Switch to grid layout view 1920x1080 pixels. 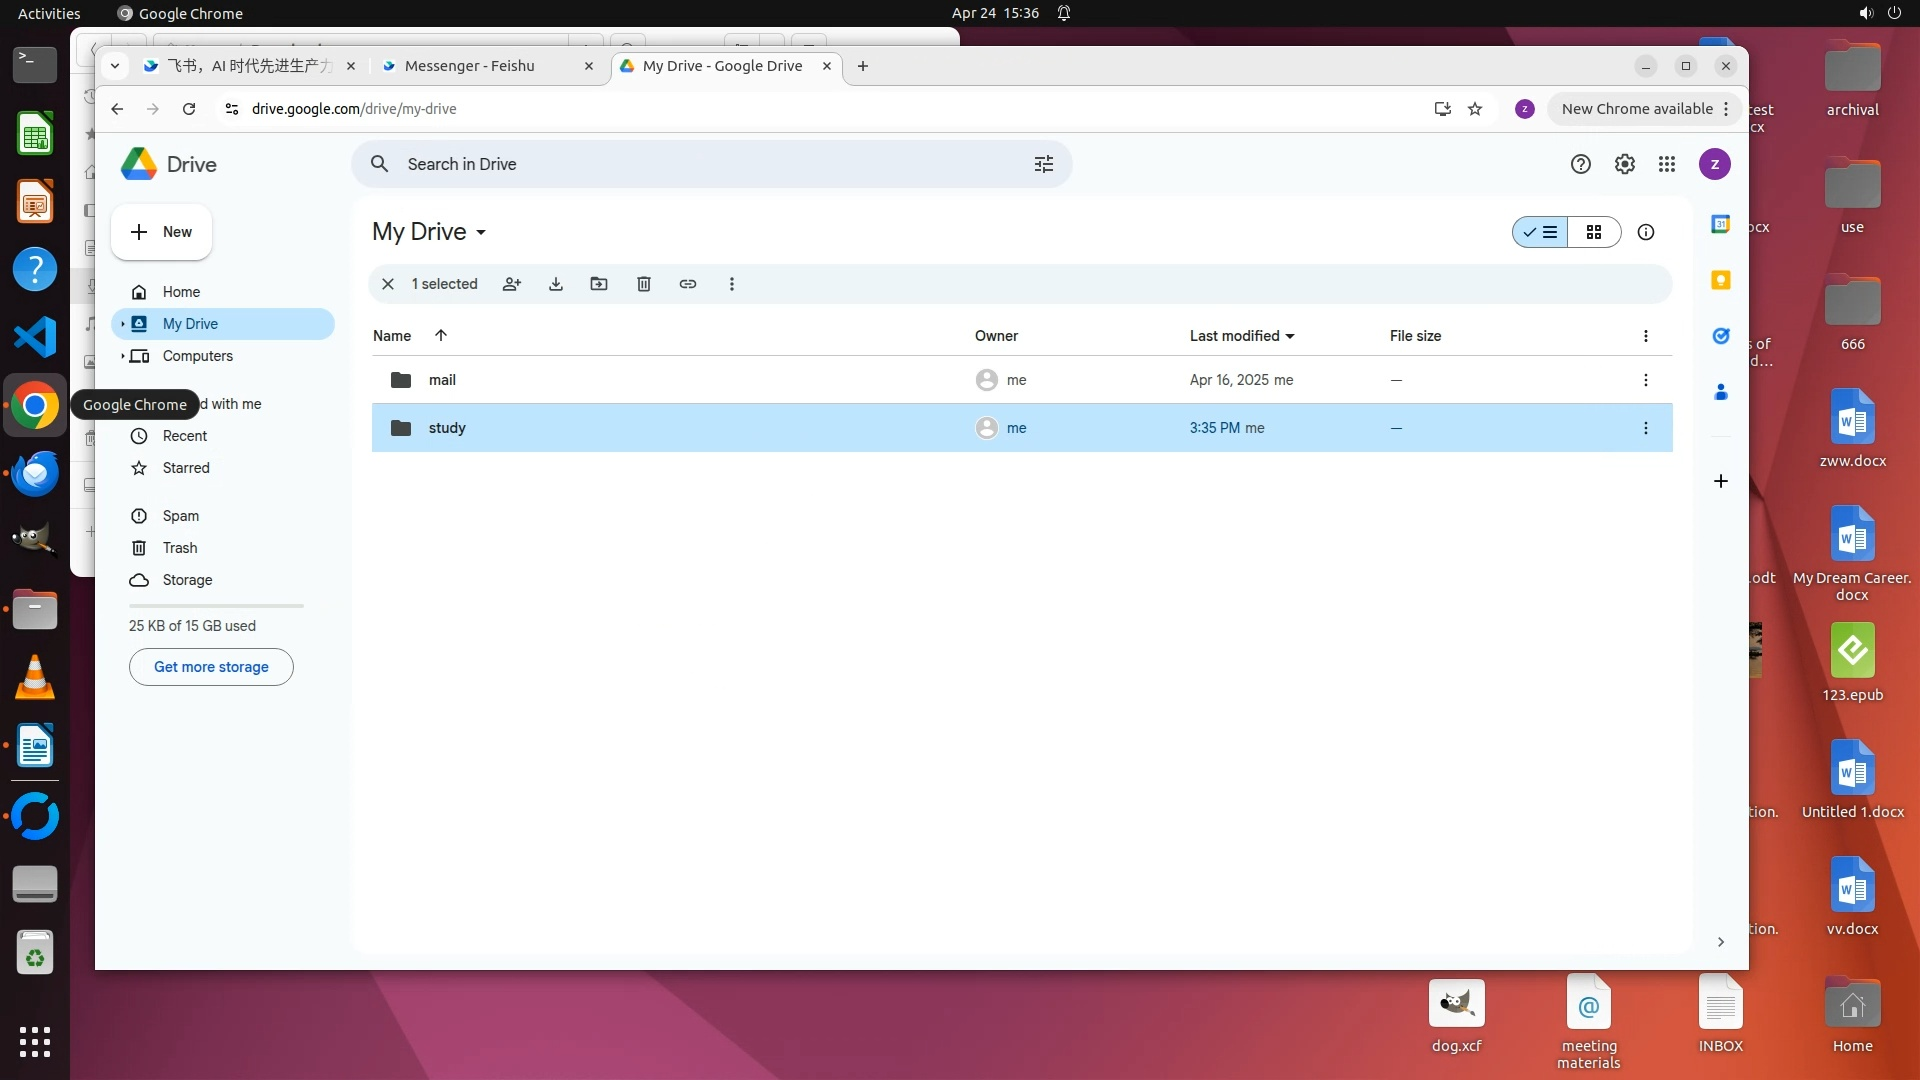tap(1594, 232)
